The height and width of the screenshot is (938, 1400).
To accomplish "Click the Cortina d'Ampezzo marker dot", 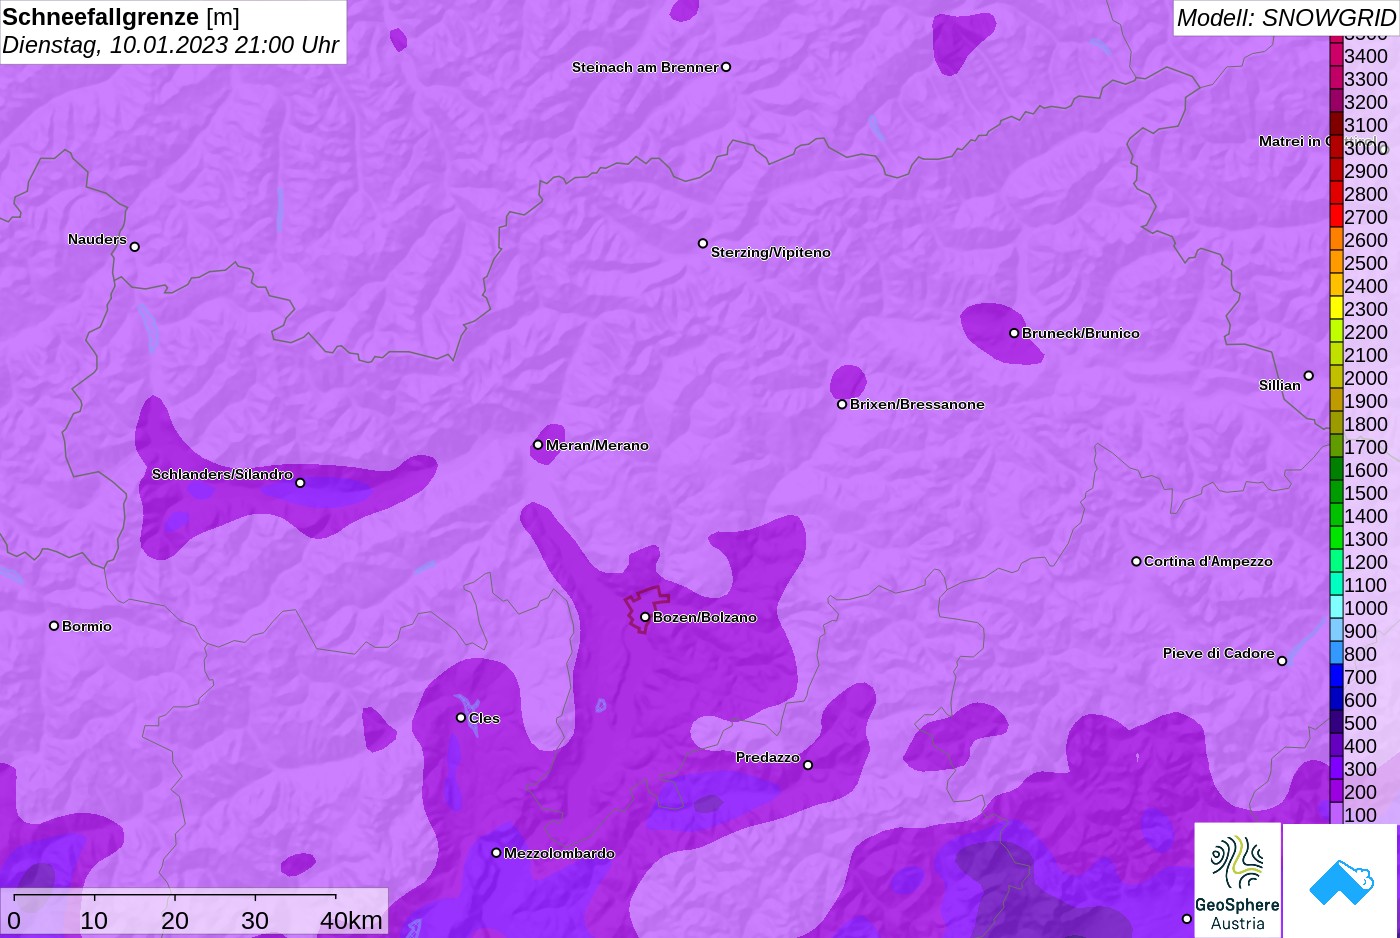I will (x=1136, y=561).
